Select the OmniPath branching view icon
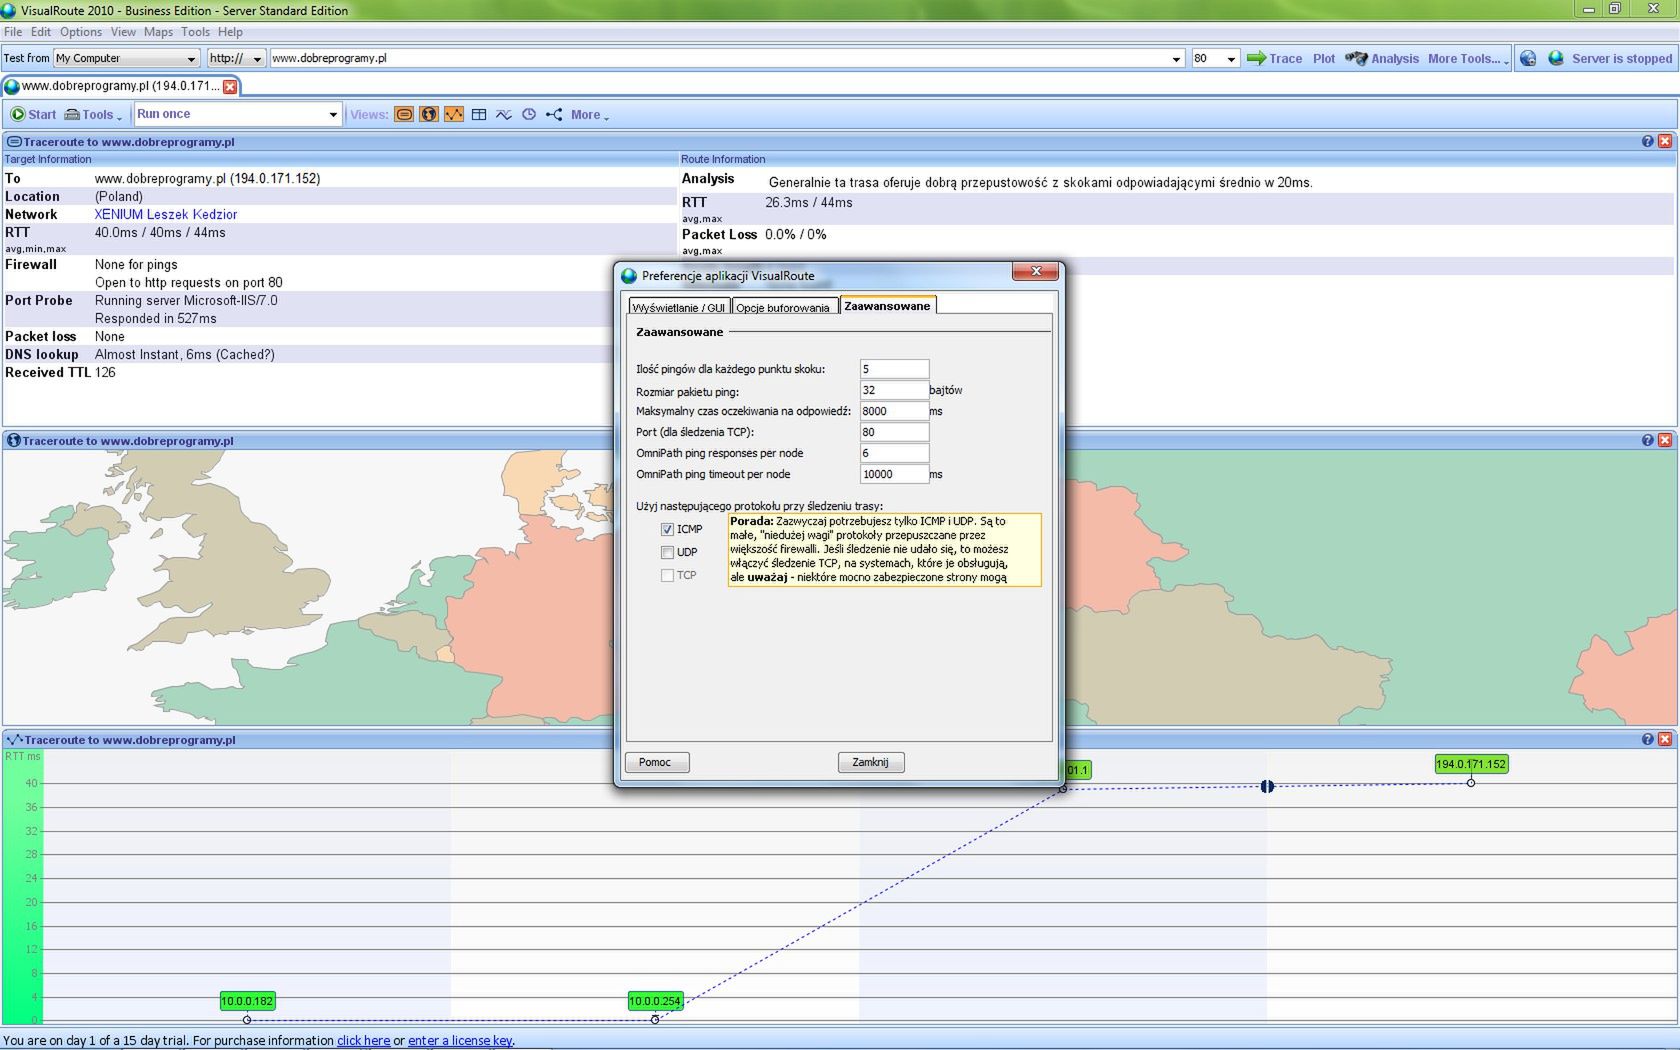 554,115
